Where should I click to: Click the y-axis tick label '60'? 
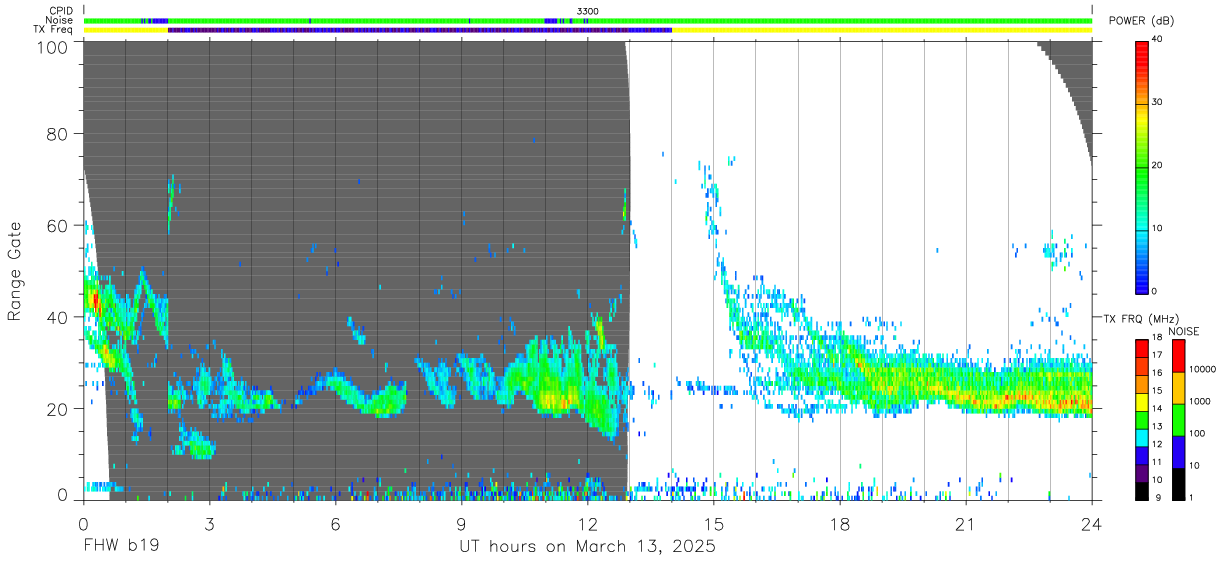(57, 226)
